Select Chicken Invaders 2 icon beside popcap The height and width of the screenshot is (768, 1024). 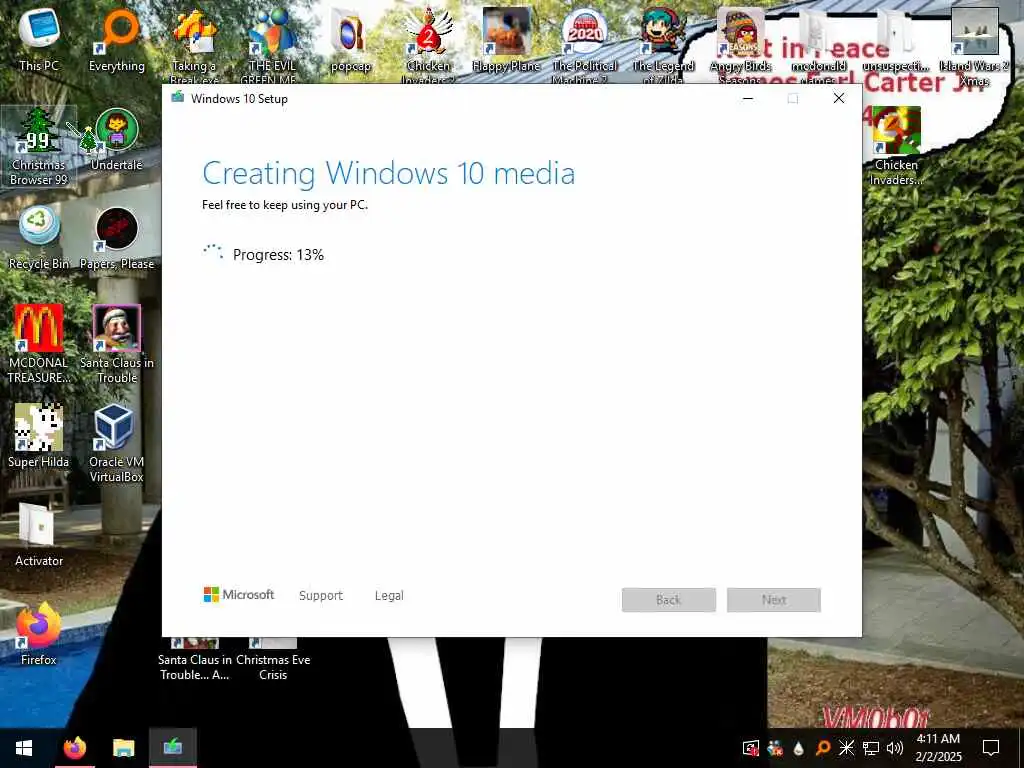[428, 44]
